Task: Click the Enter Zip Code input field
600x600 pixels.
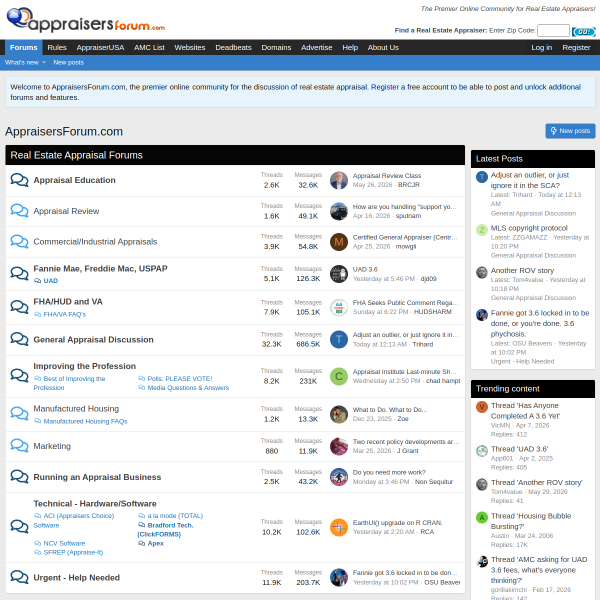Action: (553, 31)
